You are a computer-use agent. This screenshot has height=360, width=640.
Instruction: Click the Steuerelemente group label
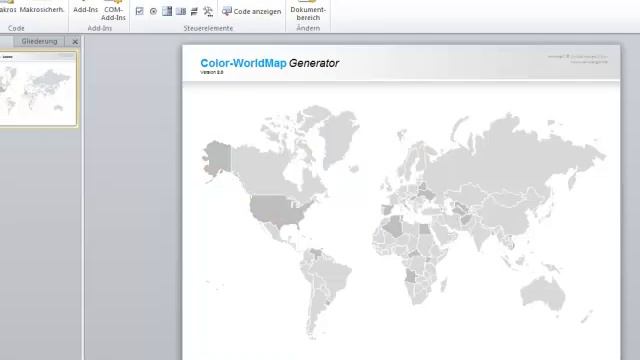(208, 28)
